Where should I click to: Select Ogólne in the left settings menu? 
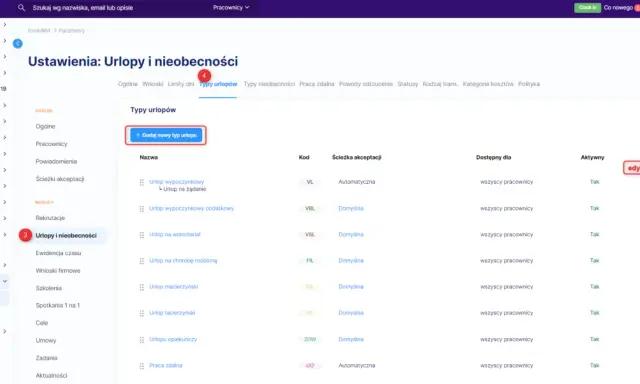coord(45,127)
